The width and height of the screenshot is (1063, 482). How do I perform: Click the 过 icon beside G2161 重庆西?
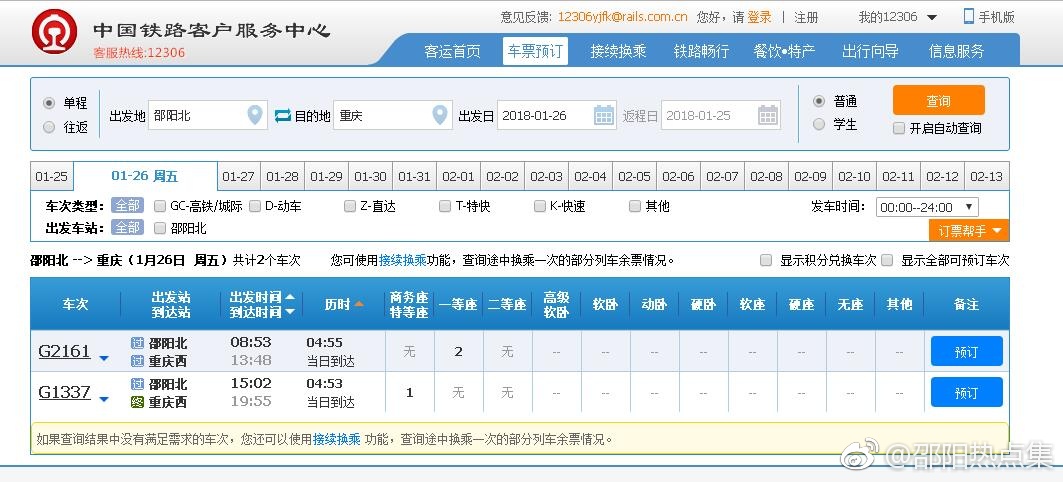click(x=138, y=361)
